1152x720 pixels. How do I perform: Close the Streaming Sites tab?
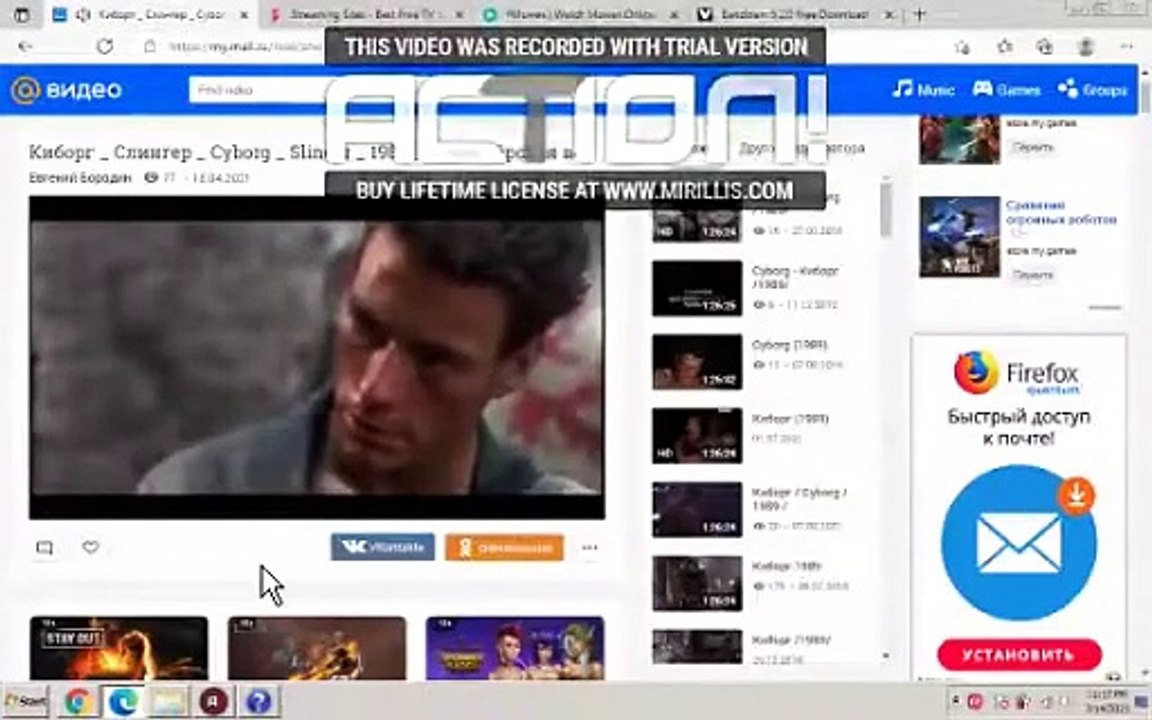click(458, 15)
